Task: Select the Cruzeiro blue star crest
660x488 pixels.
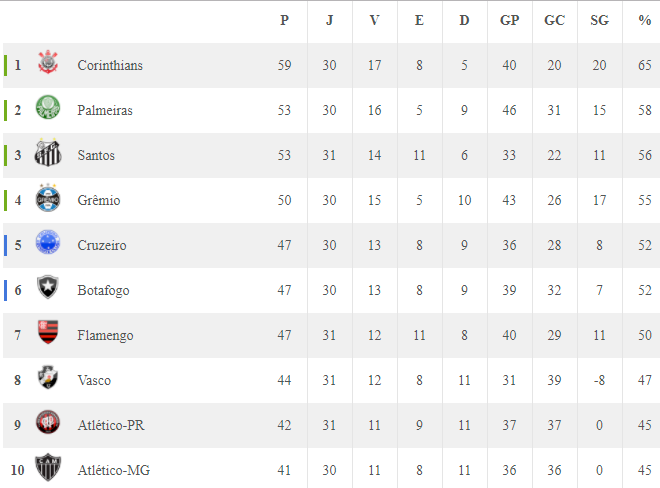Action: 48,242
